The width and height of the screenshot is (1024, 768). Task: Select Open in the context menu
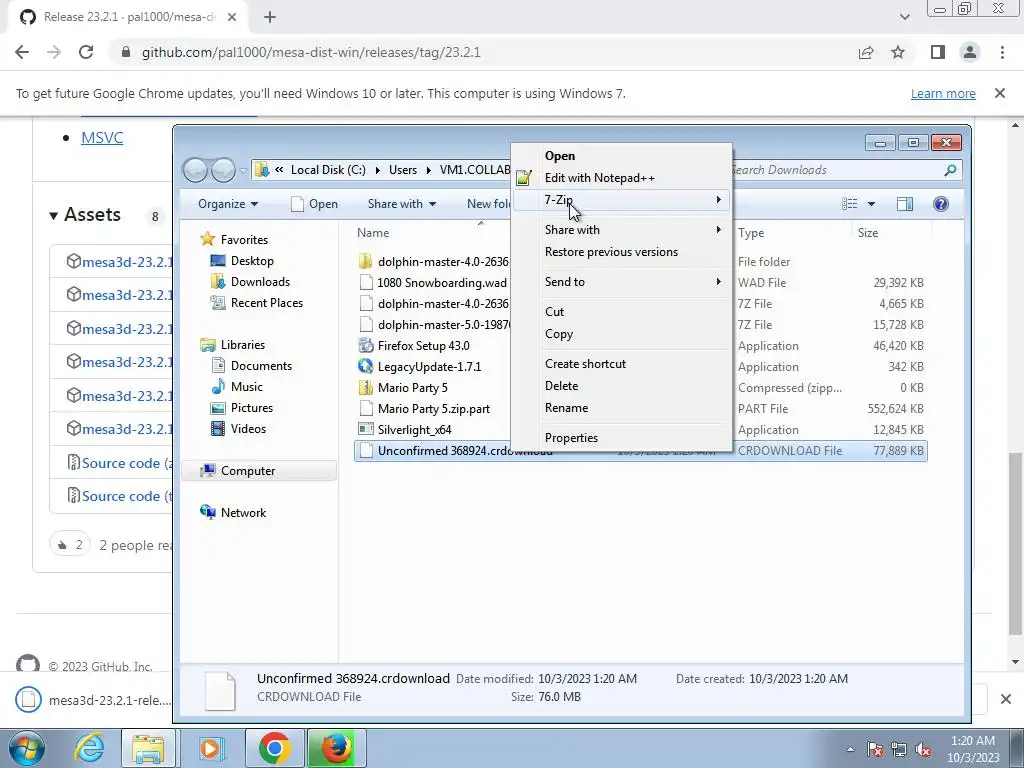pyautogui.click(x=621, y=155)
